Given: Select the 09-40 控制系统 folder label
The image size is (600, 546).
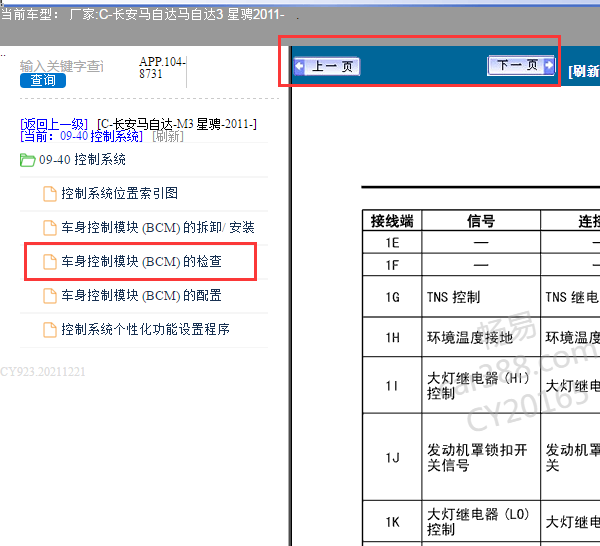Looking at the screenshot, I should tap(82, 160).
